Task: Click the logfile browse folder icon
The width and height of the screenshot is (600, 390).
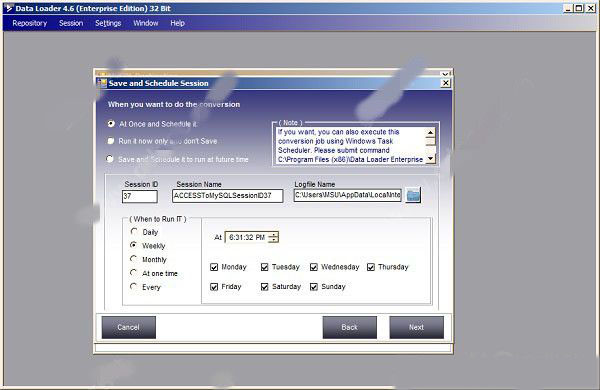Action: [x=413, y=195]
